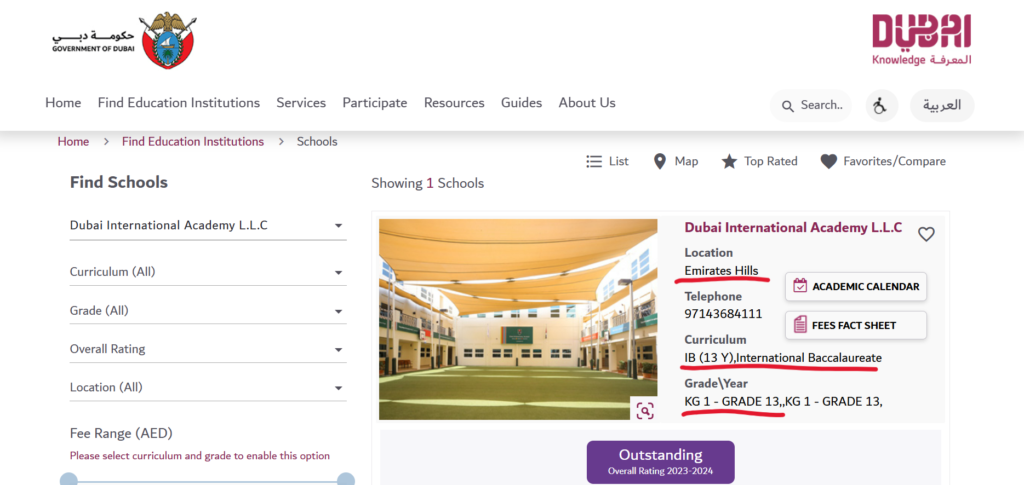Open the Guides menu
Screen dimensions: 1024x485
[x=521, y=102]
